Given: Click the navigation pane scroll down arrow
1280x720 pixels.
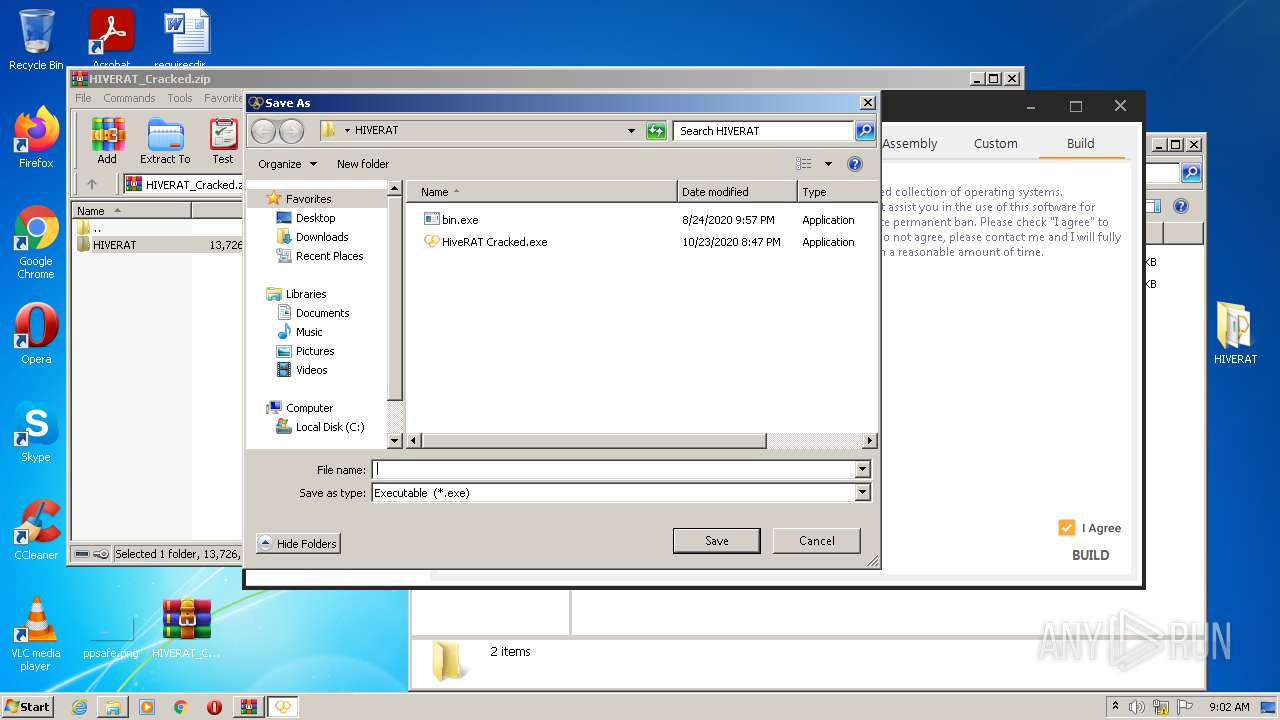Looking at the screenshot, I should click(x=394, y=441).
